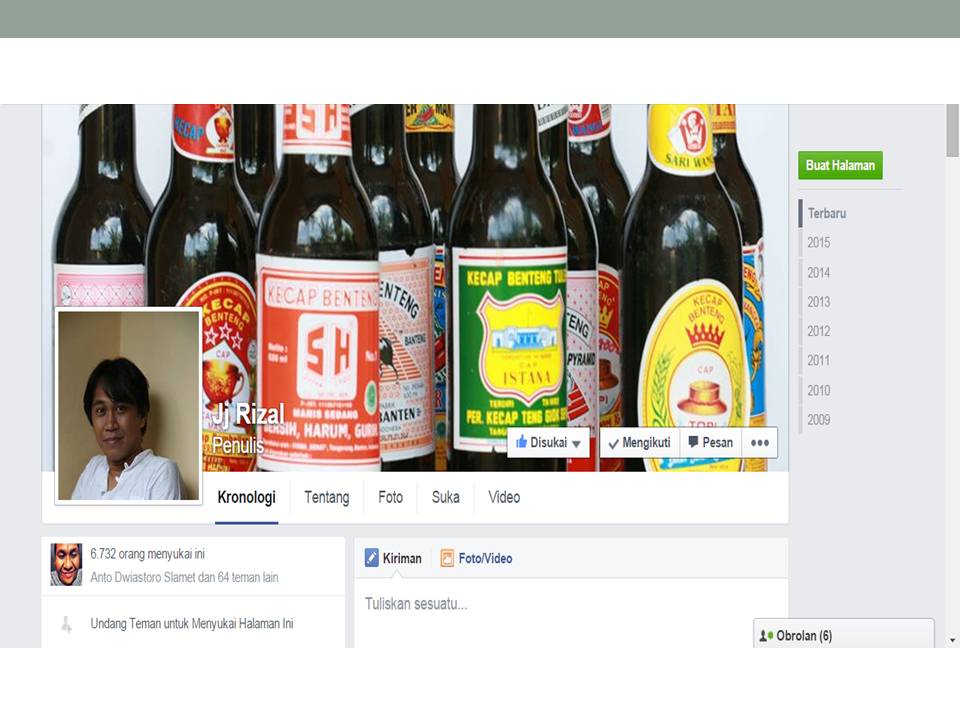This screenshot has height=720, width=960.
Task: Open 6.732 orang menyukai ini link
Action: click(x=148, y=553)
